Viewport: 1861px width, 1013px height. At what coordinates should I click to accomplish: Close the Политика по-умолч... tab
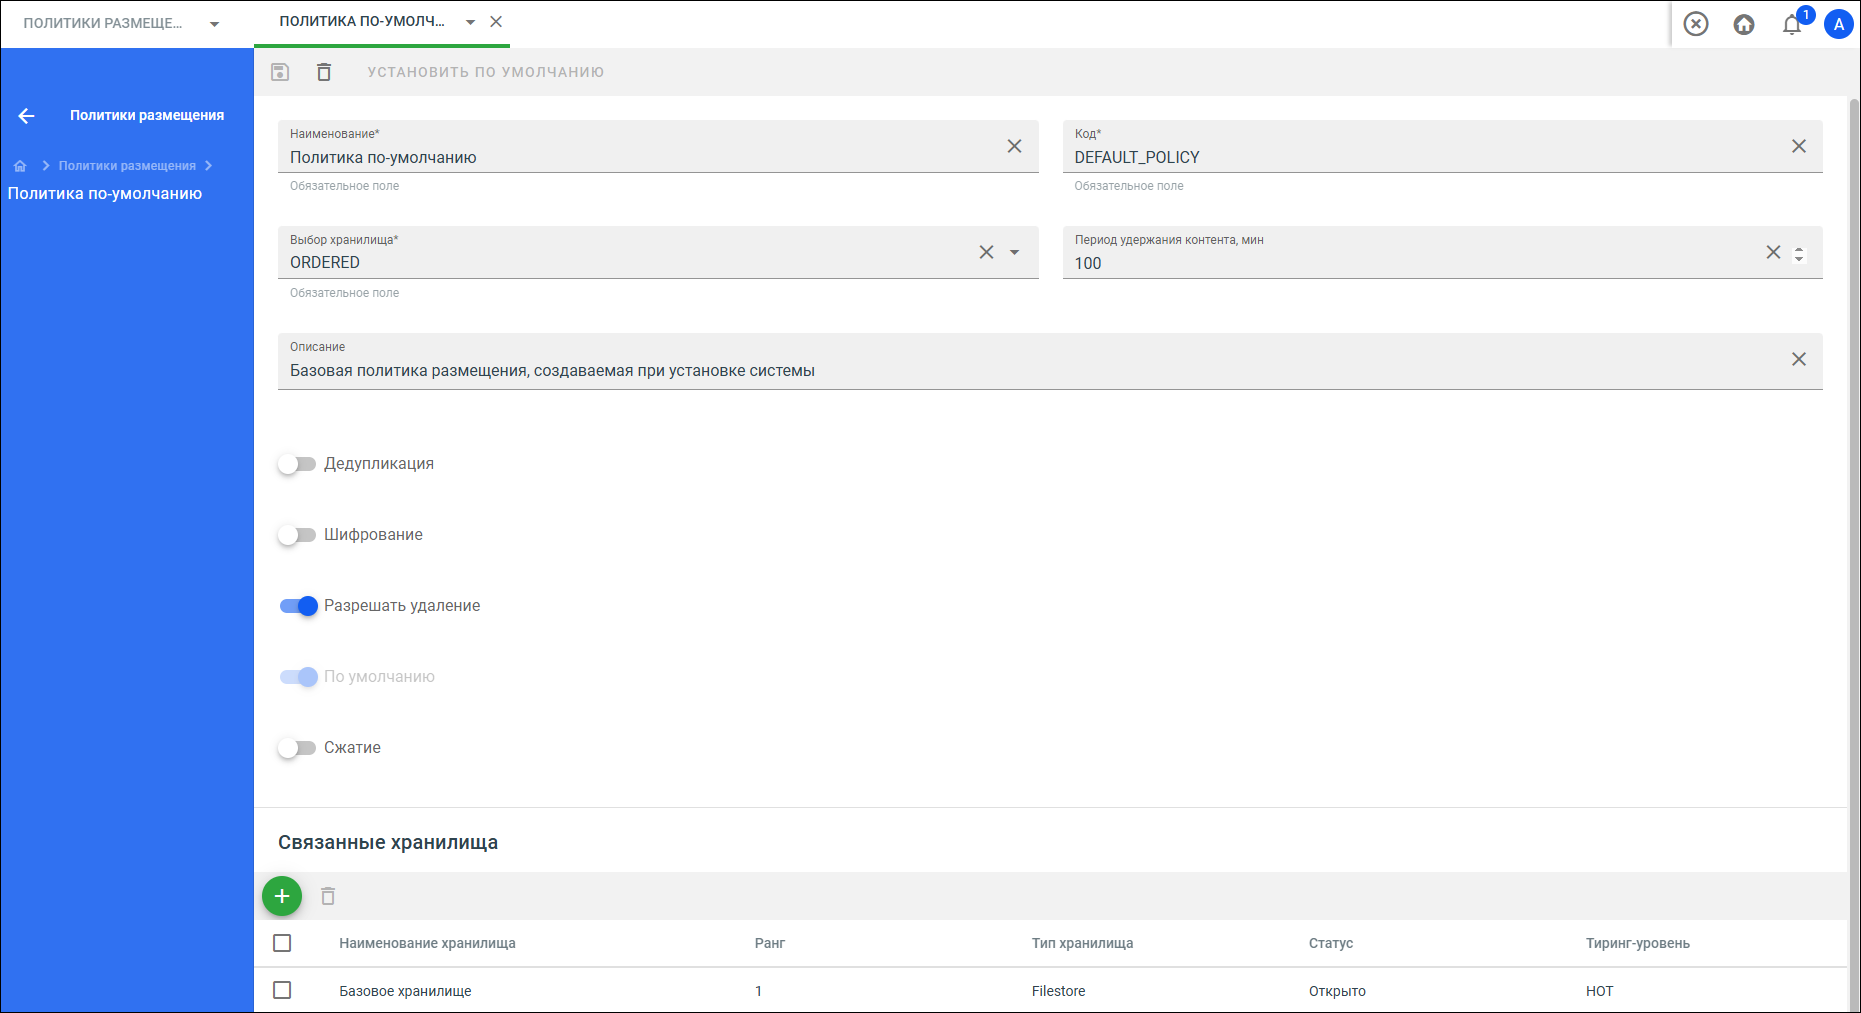[x=496, y=21]
